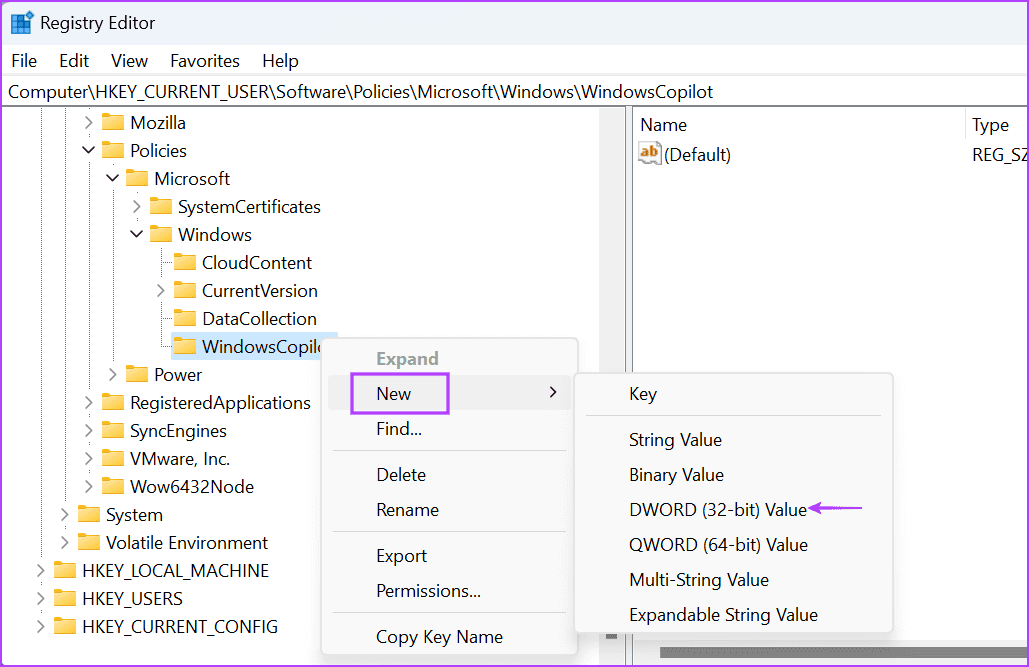Screen dimensions: 1029x667
Task: Collapse the Microsoft key
Action: (x=113, y=179)
